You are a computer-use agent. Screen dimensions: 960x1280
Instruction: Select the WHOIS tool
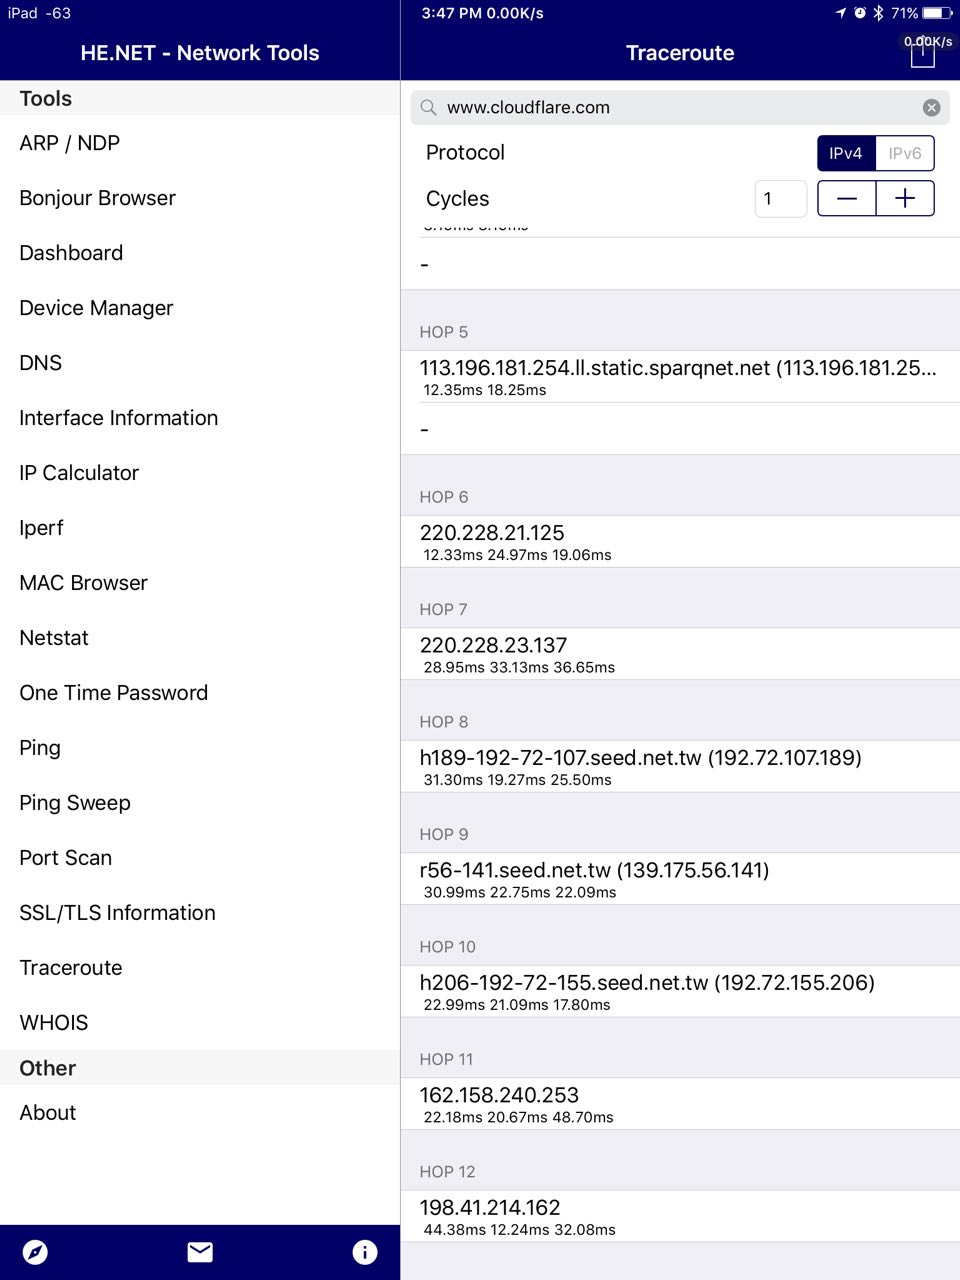[54, 1023]
